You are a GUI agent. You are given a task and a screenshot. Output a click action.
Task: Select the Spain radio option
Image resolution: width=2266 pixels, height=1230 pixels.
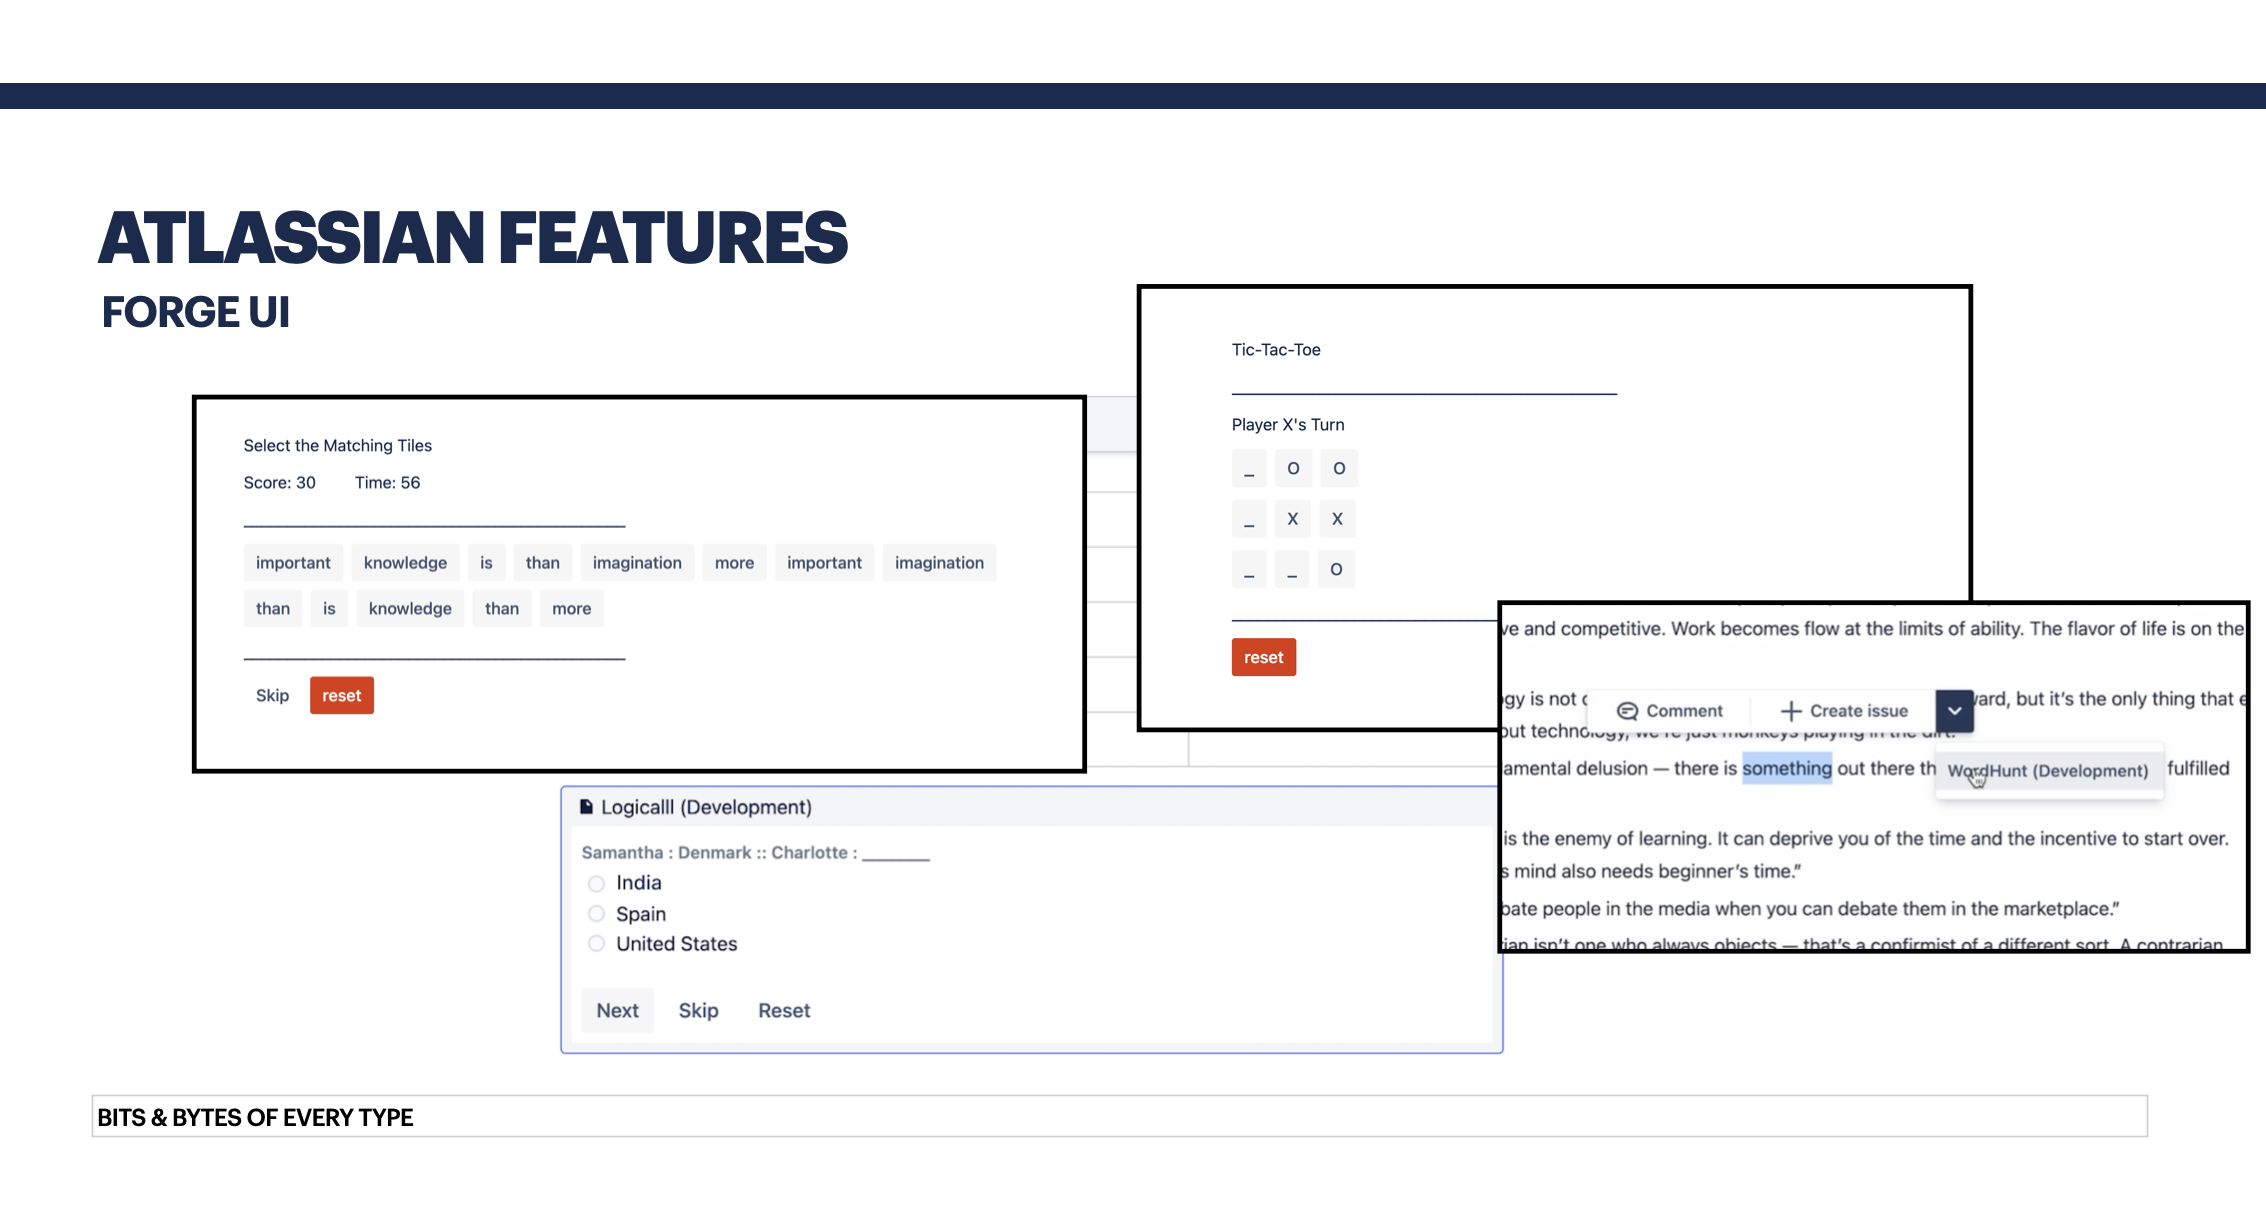597,914
